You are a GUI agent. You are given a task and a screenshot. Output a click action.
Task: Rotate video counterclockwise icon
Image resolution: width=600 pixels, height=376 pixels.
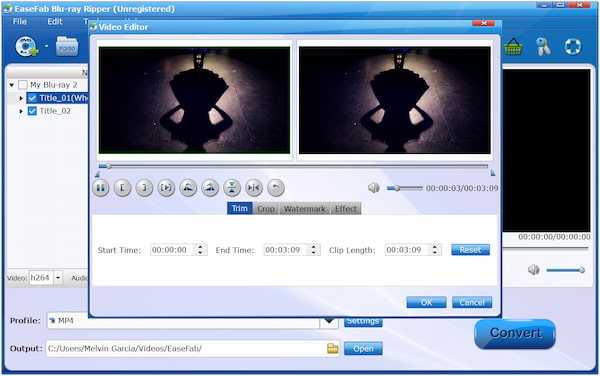pyautogui.click(x=188, y=188)
